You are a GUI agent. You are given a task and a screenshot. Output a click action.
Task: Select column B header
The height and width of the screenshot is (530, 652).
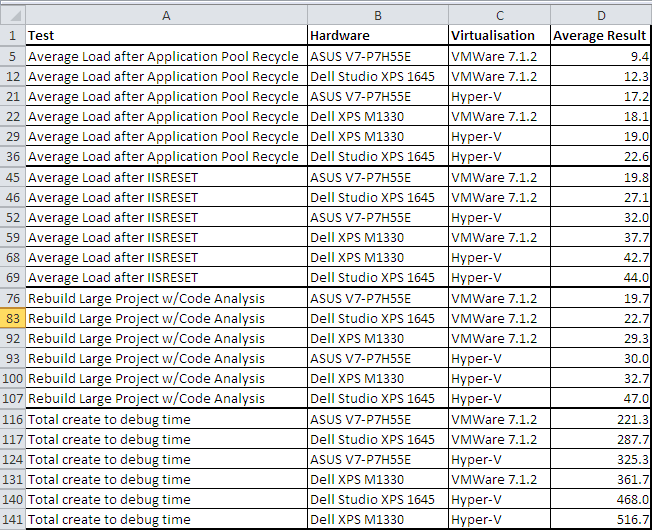[x=377, y=14]
